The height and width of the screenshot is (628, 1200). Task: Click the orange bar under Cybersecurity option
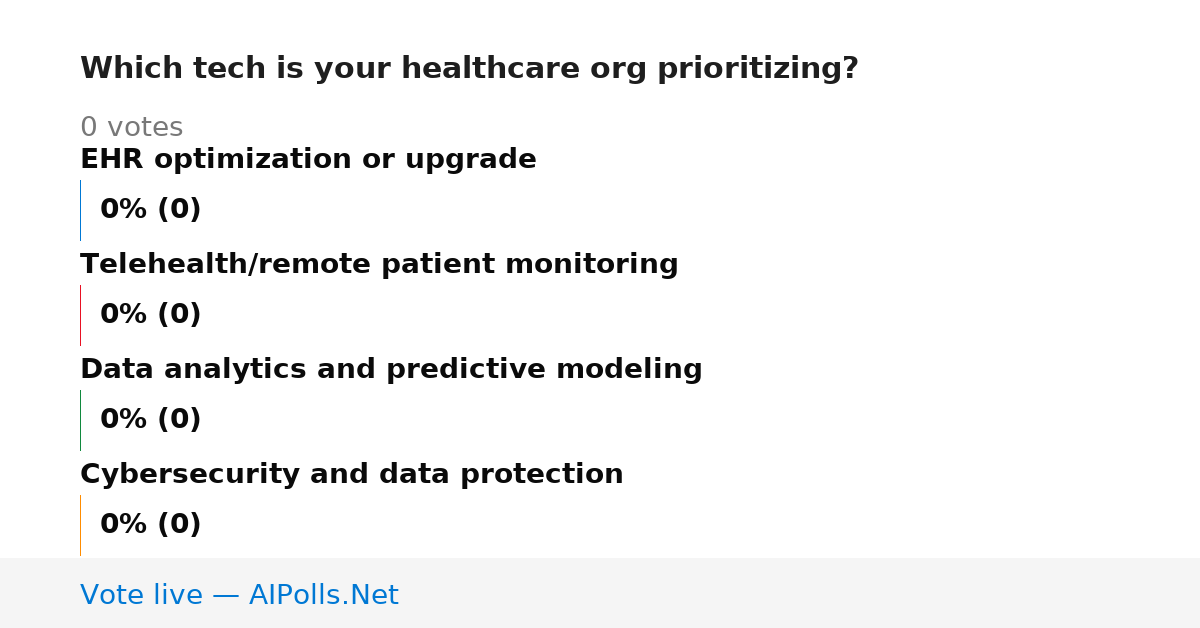pos(80,525)
